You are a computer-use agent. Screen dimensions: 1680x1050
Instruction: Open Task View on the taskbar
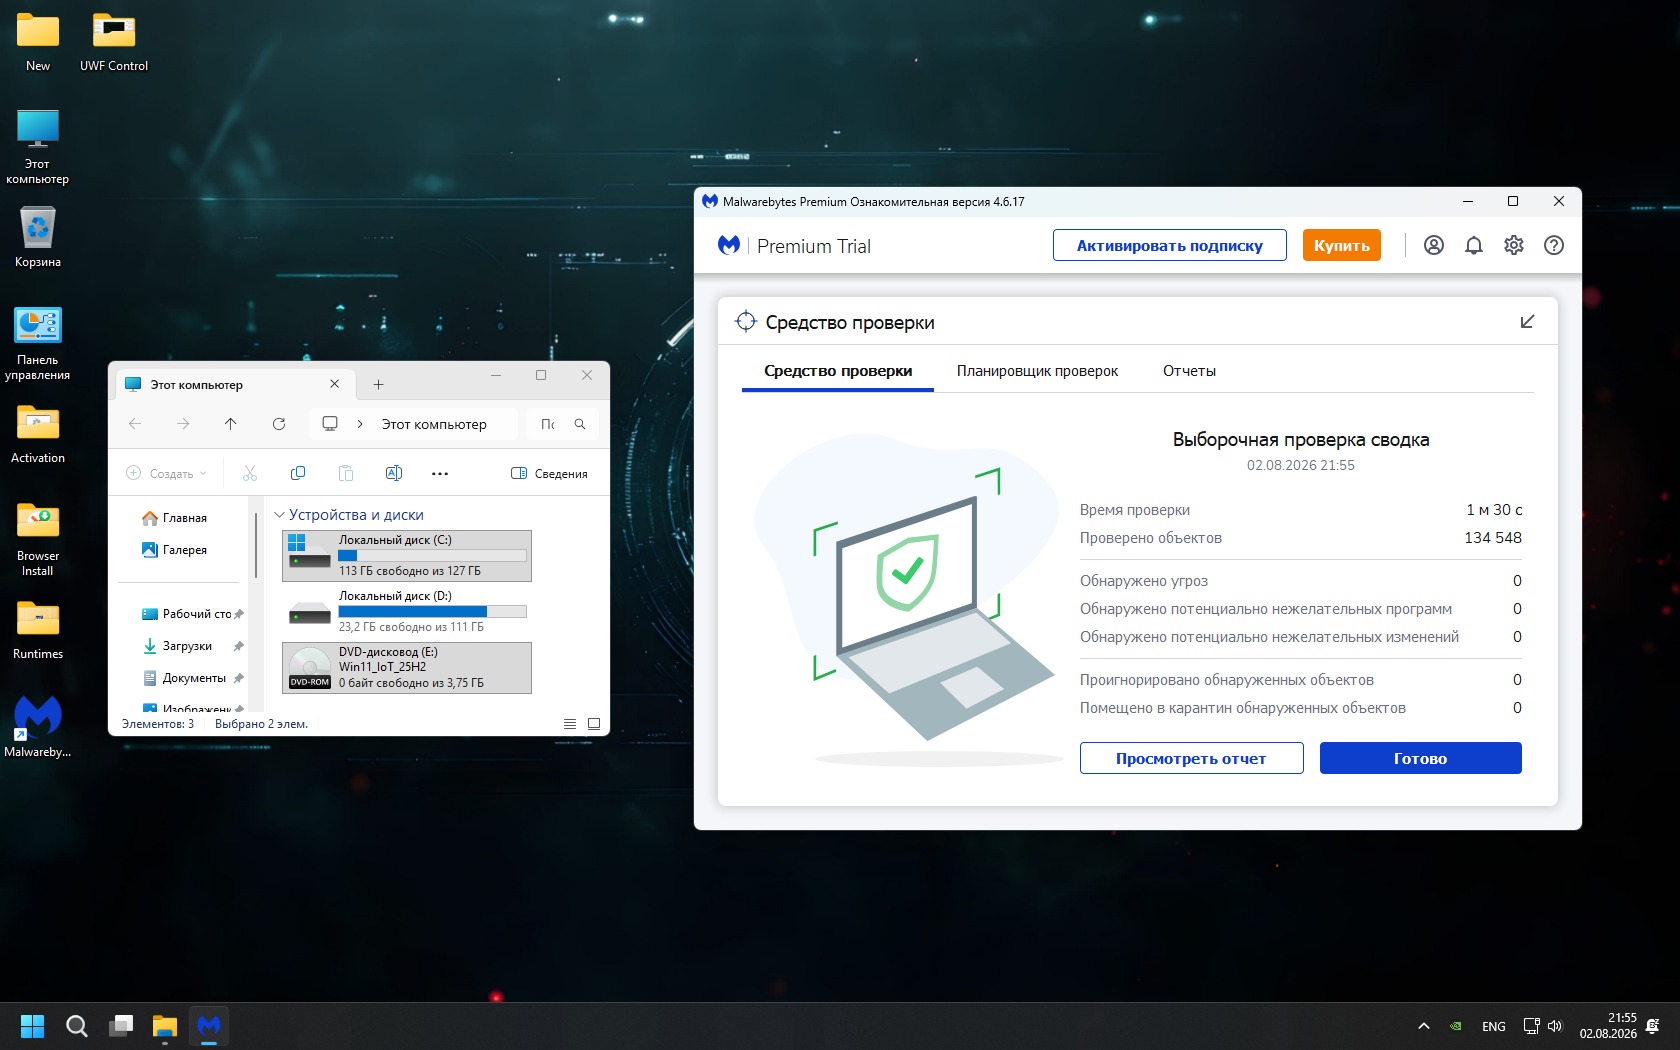[x=121, y=1026]
